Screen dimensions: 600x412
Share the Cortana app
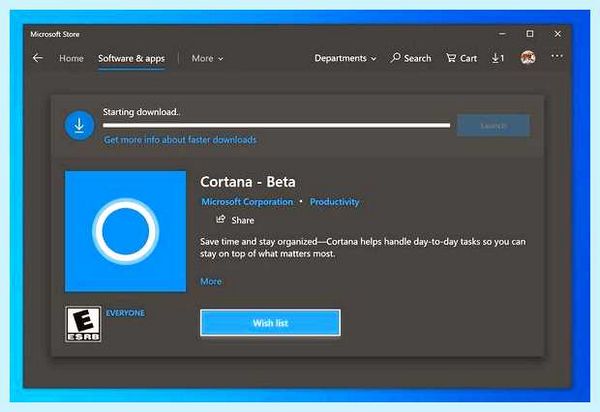[235, 220]
